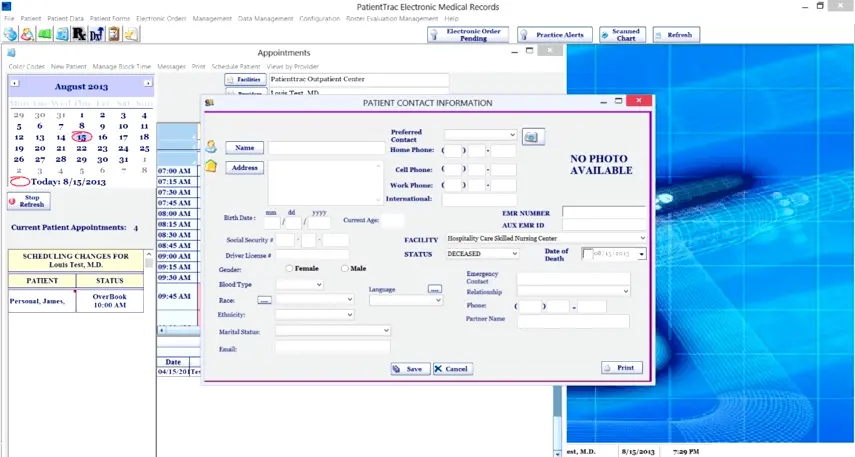The width and height of the screenshot is (855, 457).
Task: Click the Practice Alerts button
Action: click(x=553, y=35)
